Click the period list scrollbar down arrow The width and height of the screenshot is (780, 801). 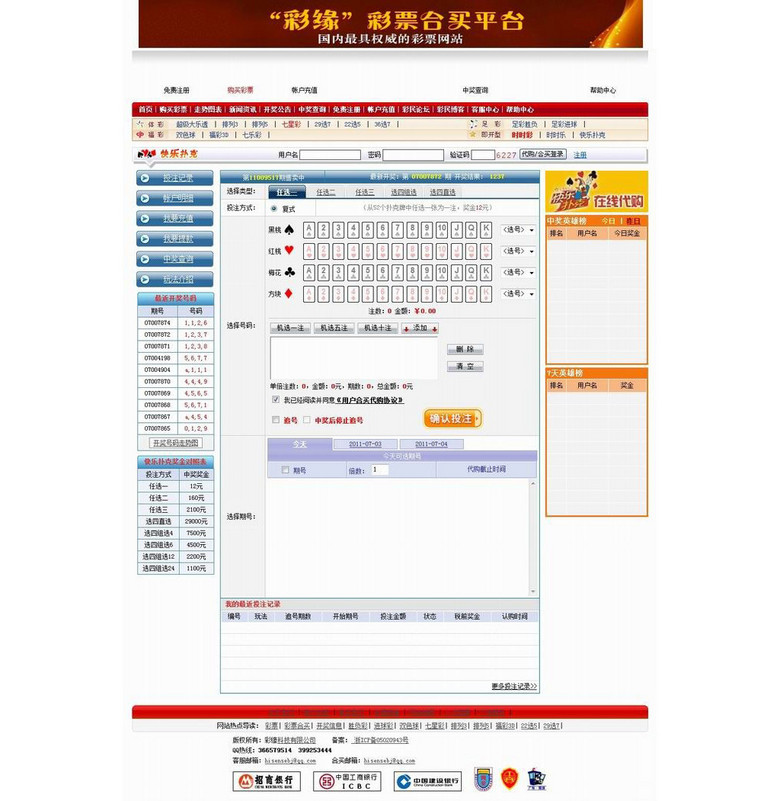[x=533, y=591]
